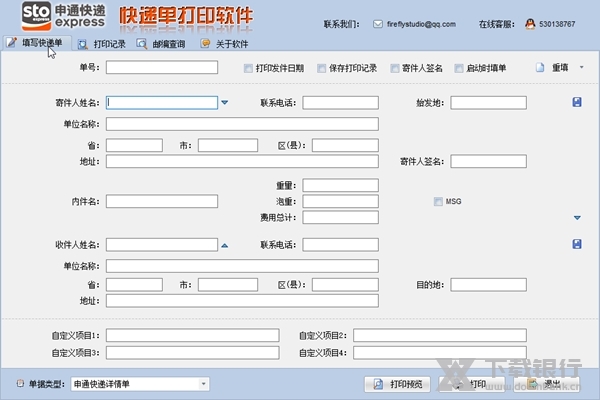This screenshot has height=400, width=600.
Task: Click the recipient 单位名称 field
Action: (242, 266)
